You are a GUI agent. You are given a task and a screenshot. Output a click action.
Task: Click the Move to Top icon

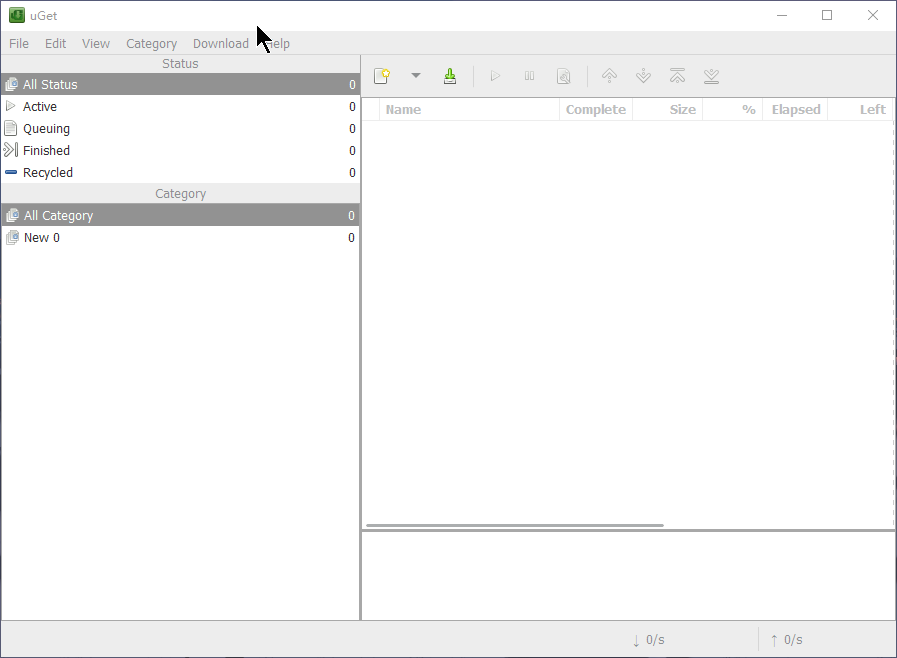(677, 76)
